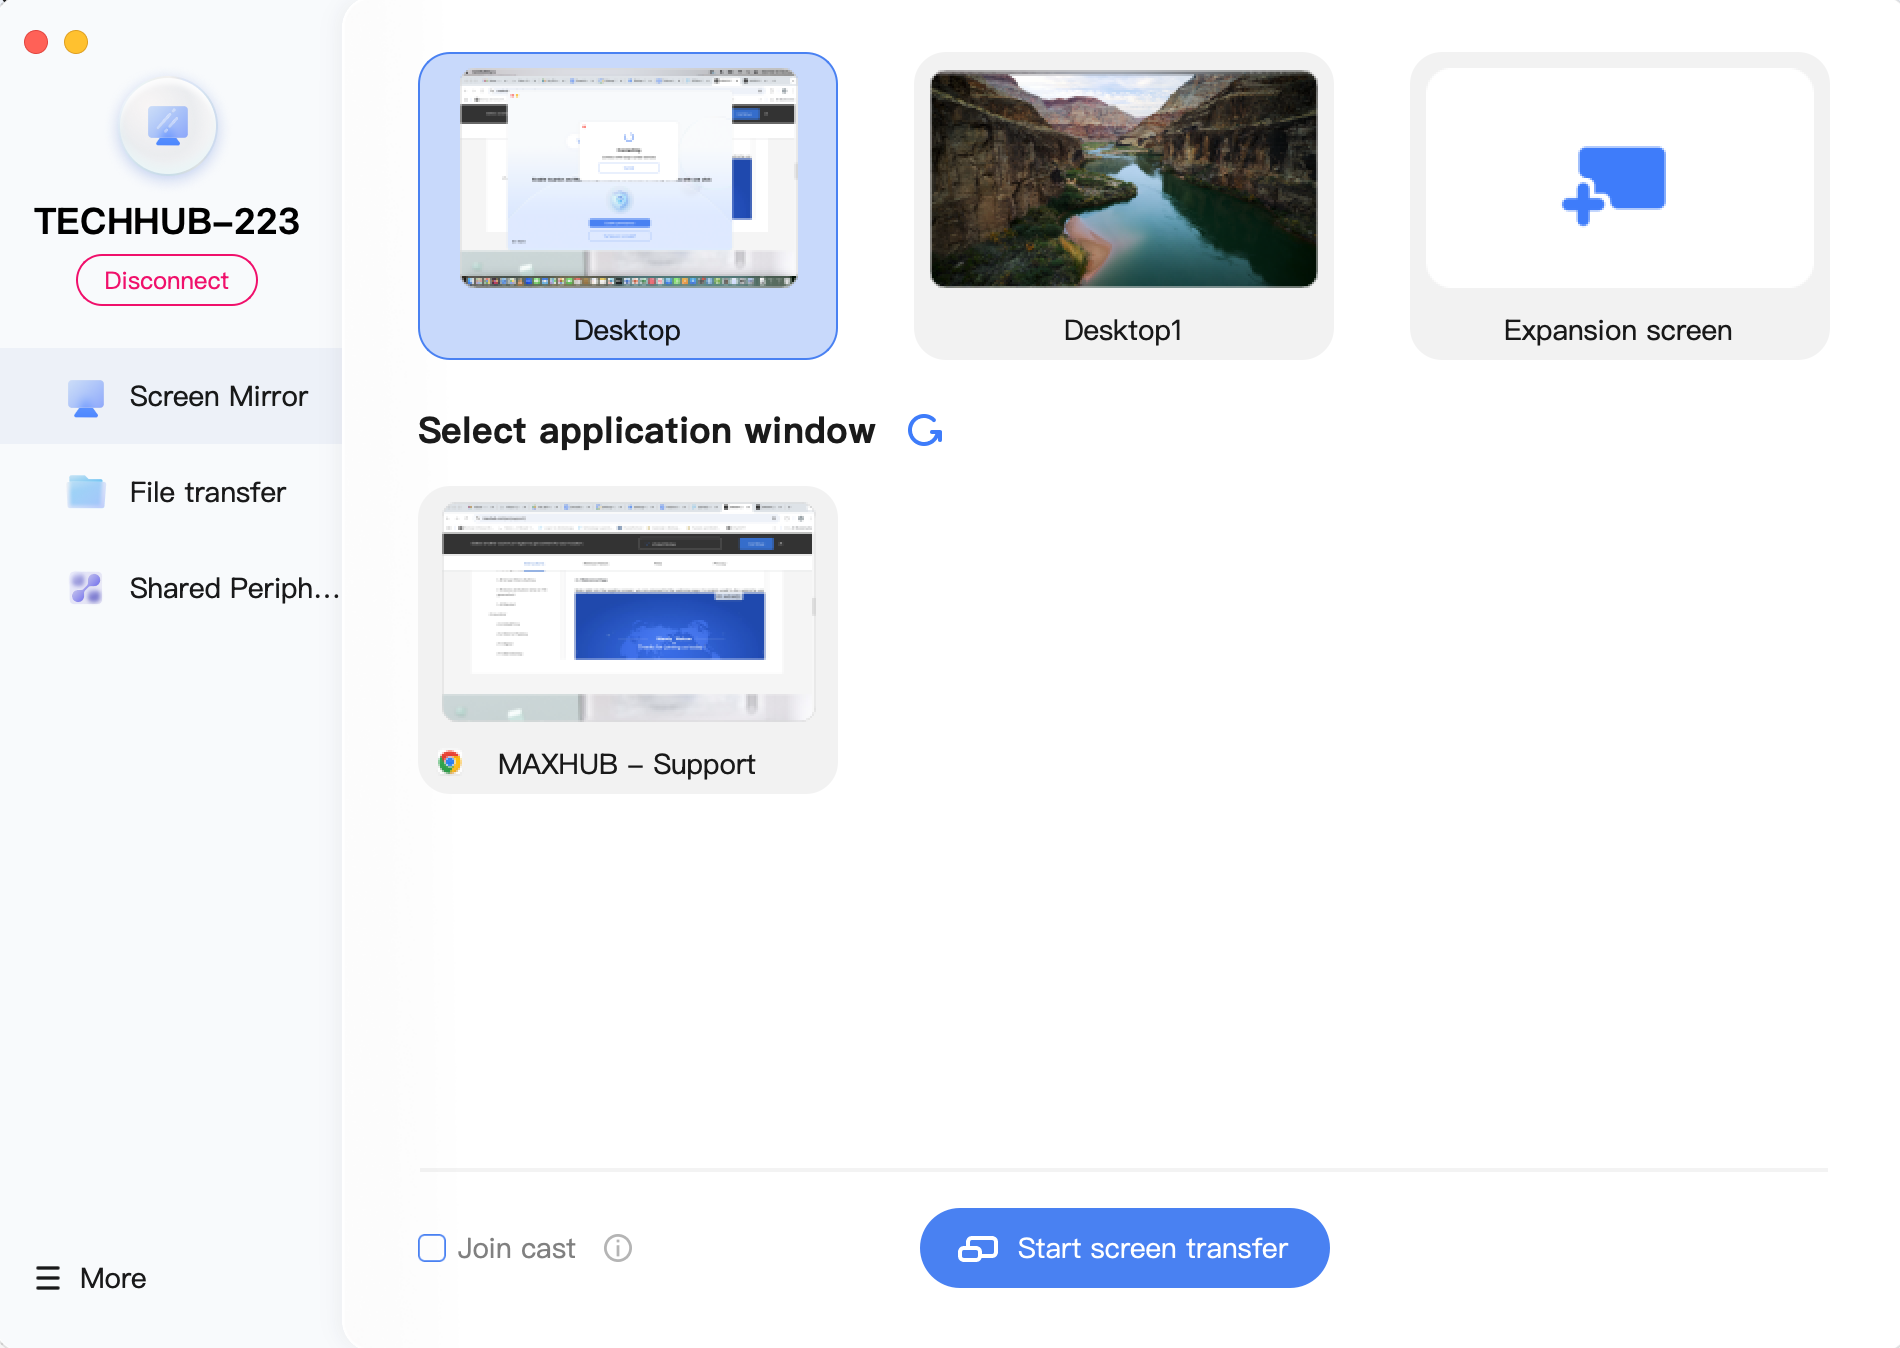Click the add expansion screen icon
The width and height of the screenshot is (1900, 1348).
(1614, 184)
